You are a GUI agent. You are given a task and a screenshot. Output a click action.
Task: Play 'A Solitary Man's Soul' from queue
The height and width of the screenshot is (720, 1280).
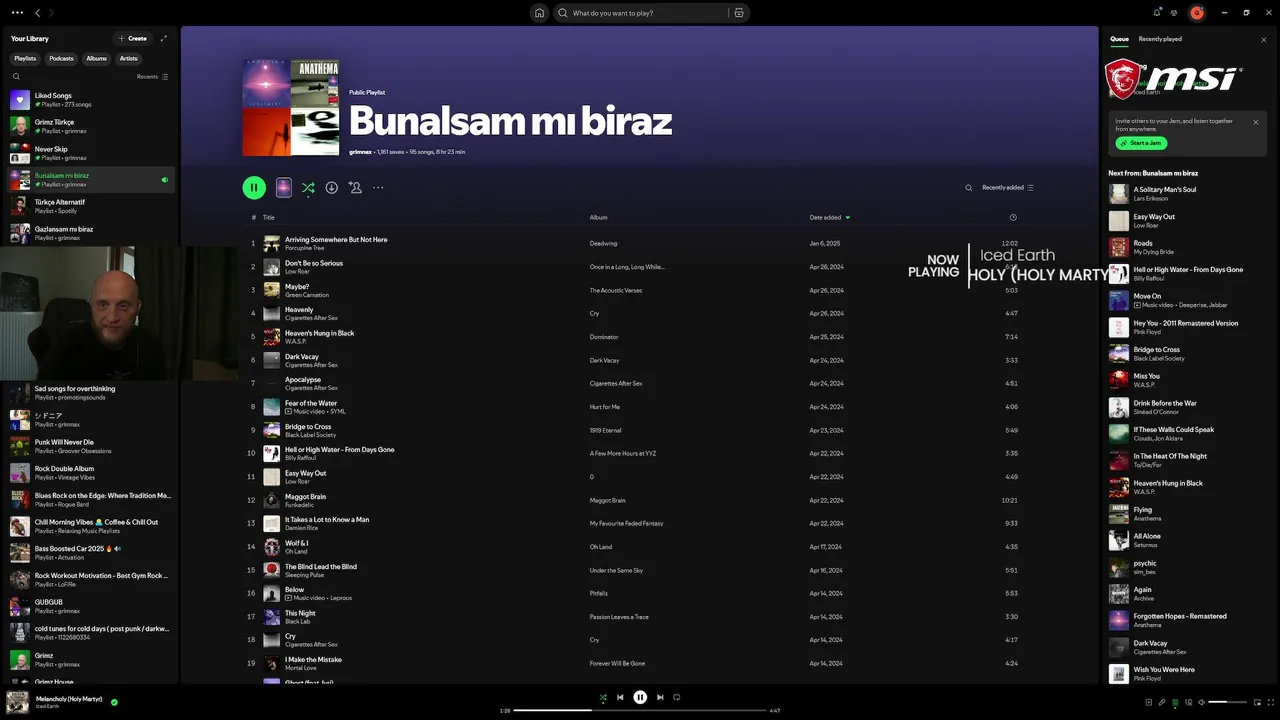click(1187, 194)
